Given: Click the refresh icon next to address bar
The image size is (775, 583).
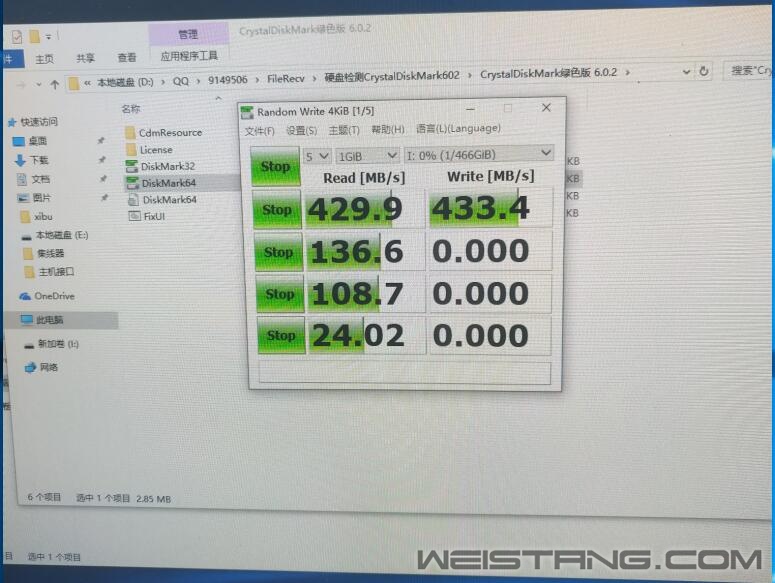Looking at the screenshot, I should click(704, 71).
